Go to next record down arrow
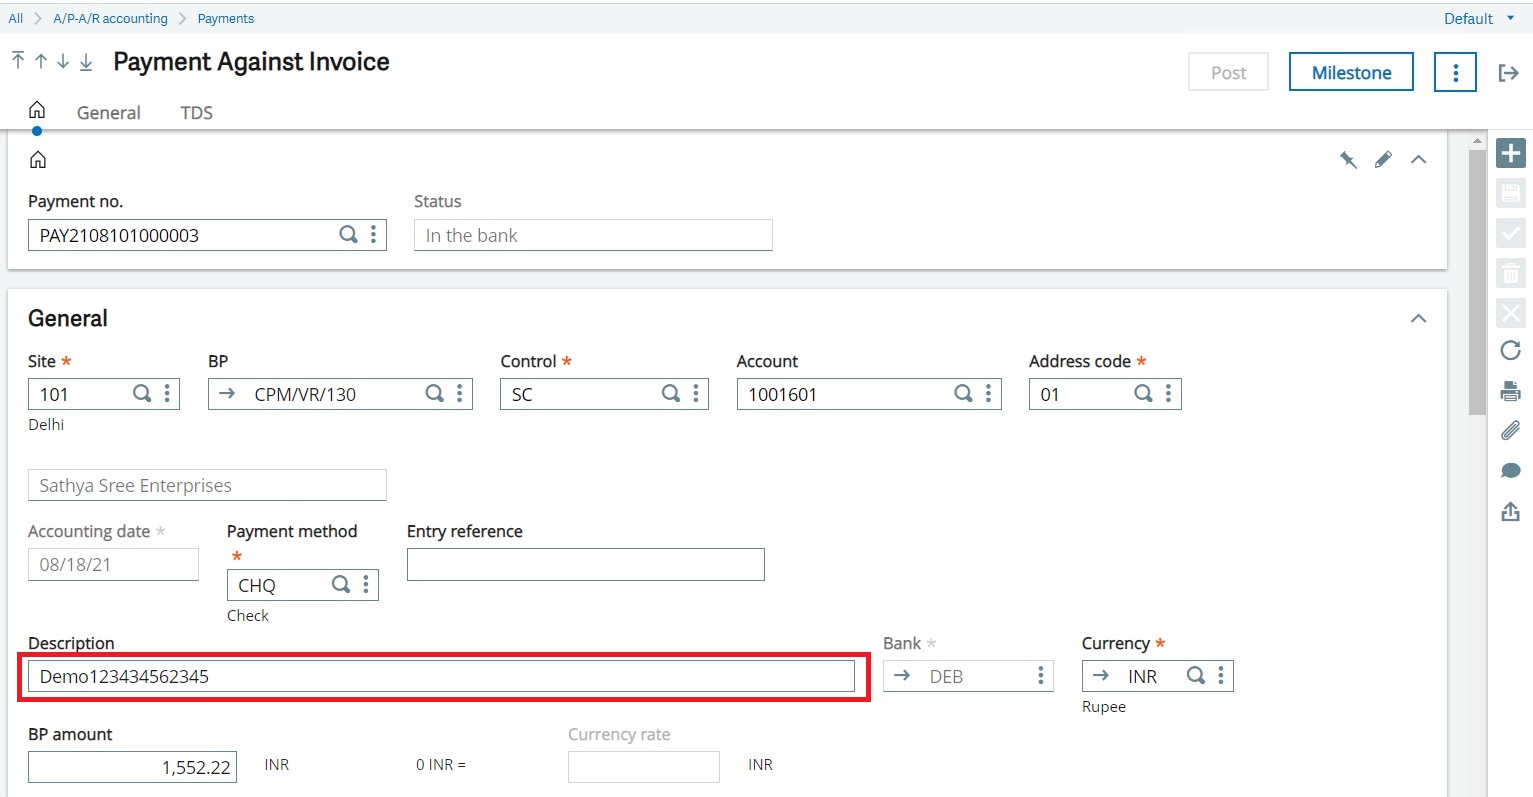 (63, 61)
